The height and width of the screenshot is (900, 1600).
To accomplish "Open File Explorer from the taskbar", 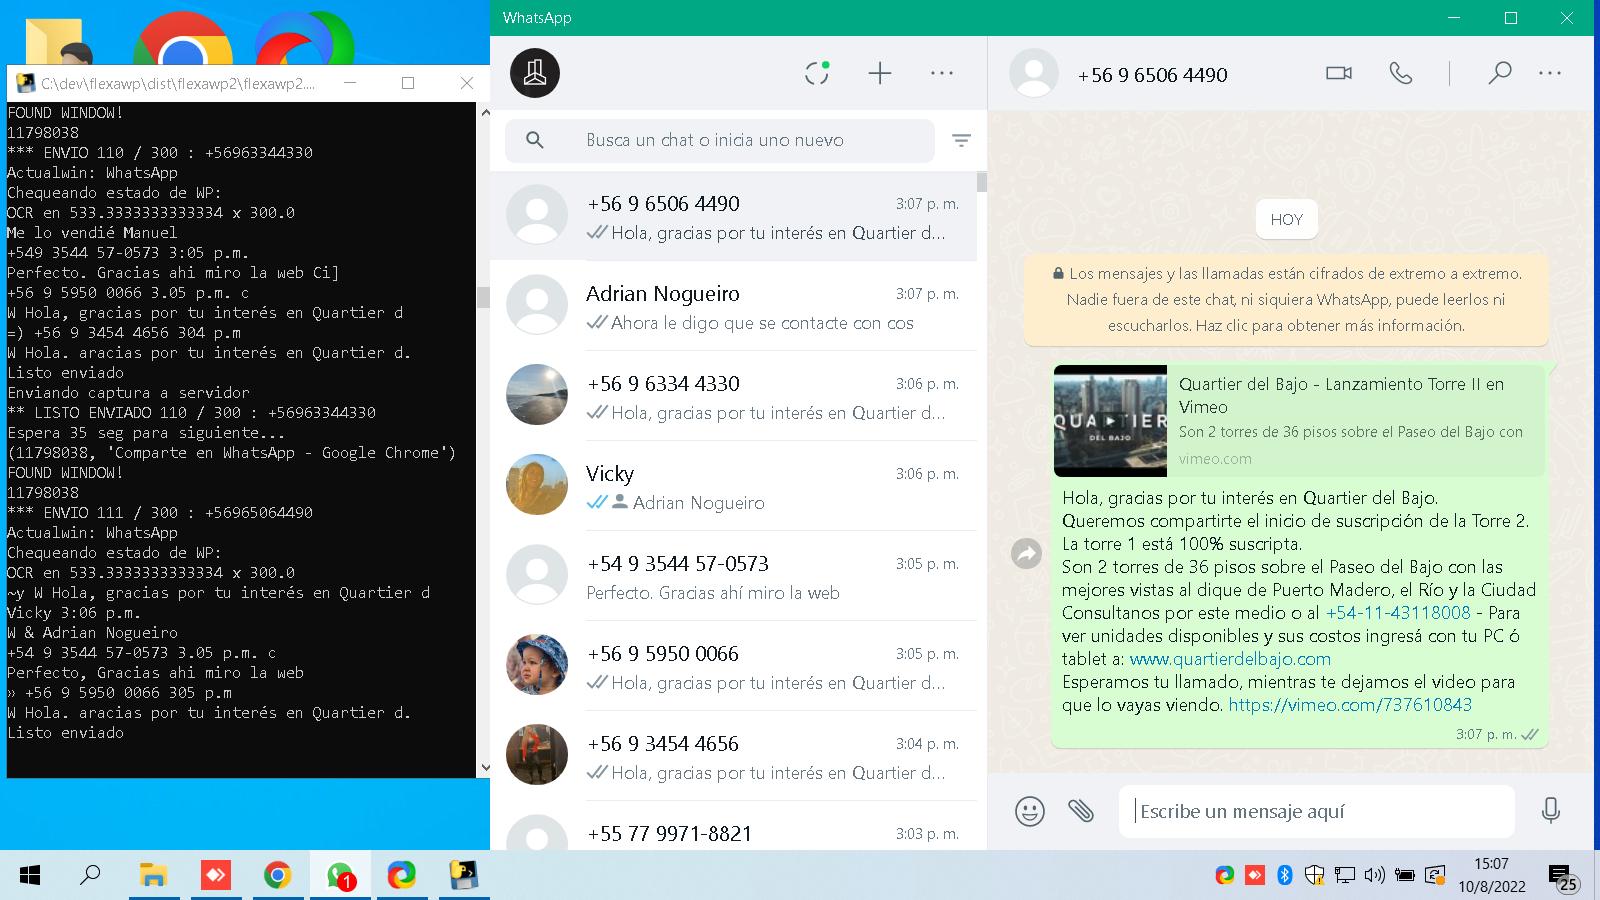I will (153, 876).
